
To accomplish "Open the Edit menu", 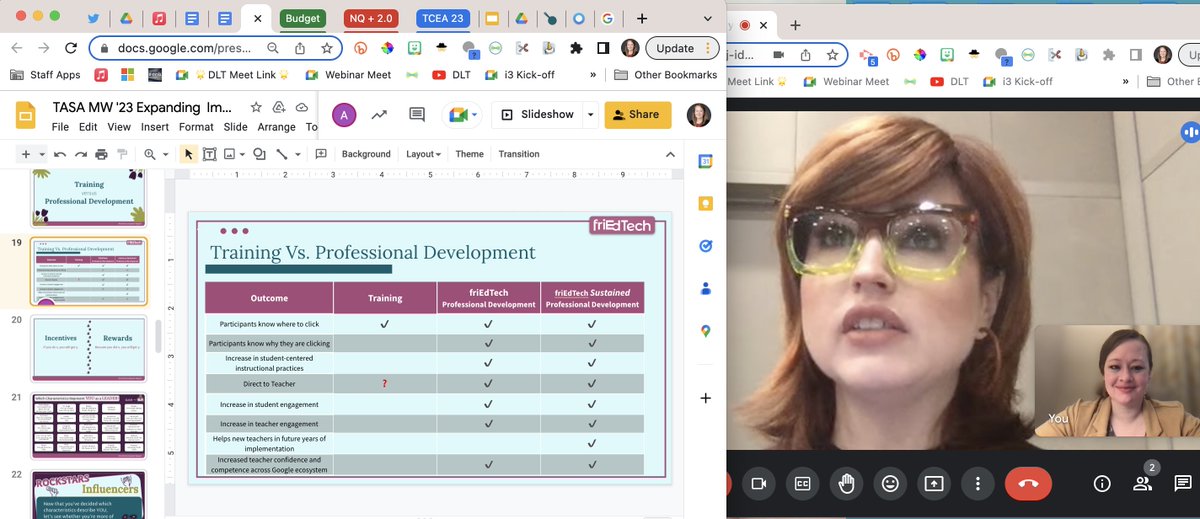I will (x=89, y=127).
